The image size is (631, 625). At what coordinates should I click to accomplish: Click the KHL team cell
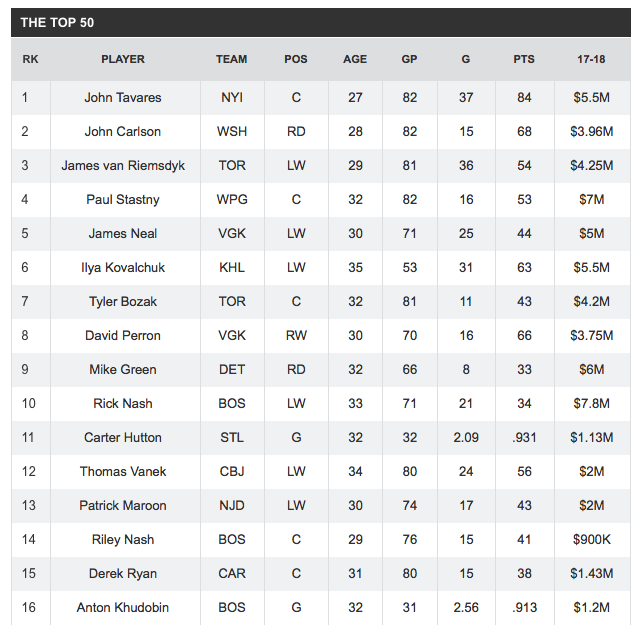coord(232,268)
